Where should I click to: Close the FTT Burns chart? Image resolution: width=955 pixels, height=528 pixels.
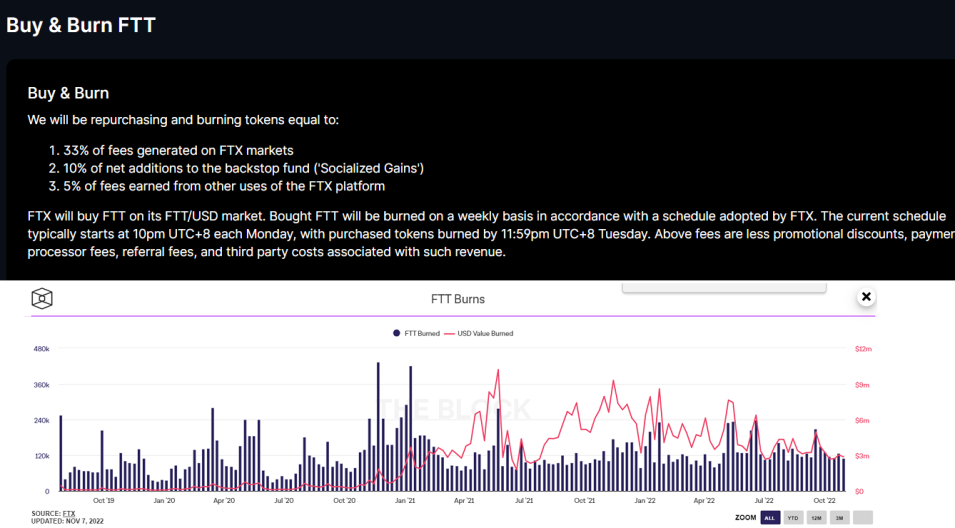point(866,297)
